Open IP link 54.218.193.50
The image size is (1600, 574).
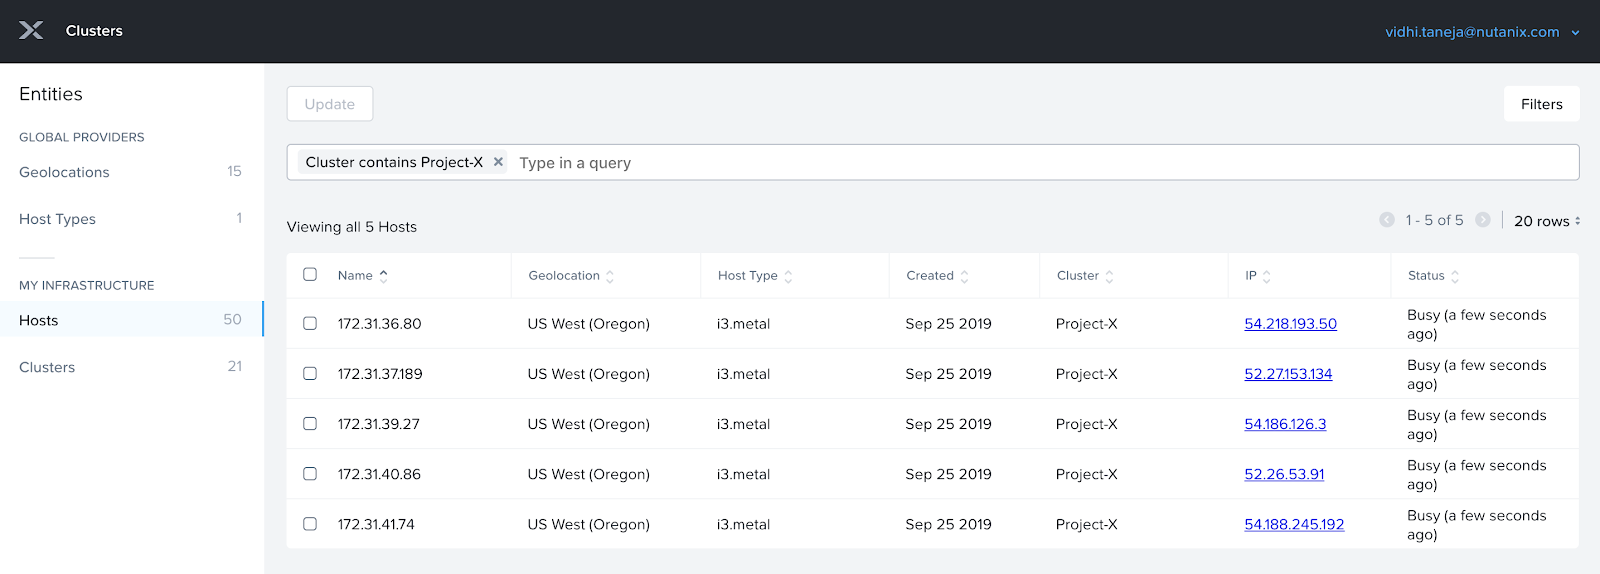tap(1290, 324)
